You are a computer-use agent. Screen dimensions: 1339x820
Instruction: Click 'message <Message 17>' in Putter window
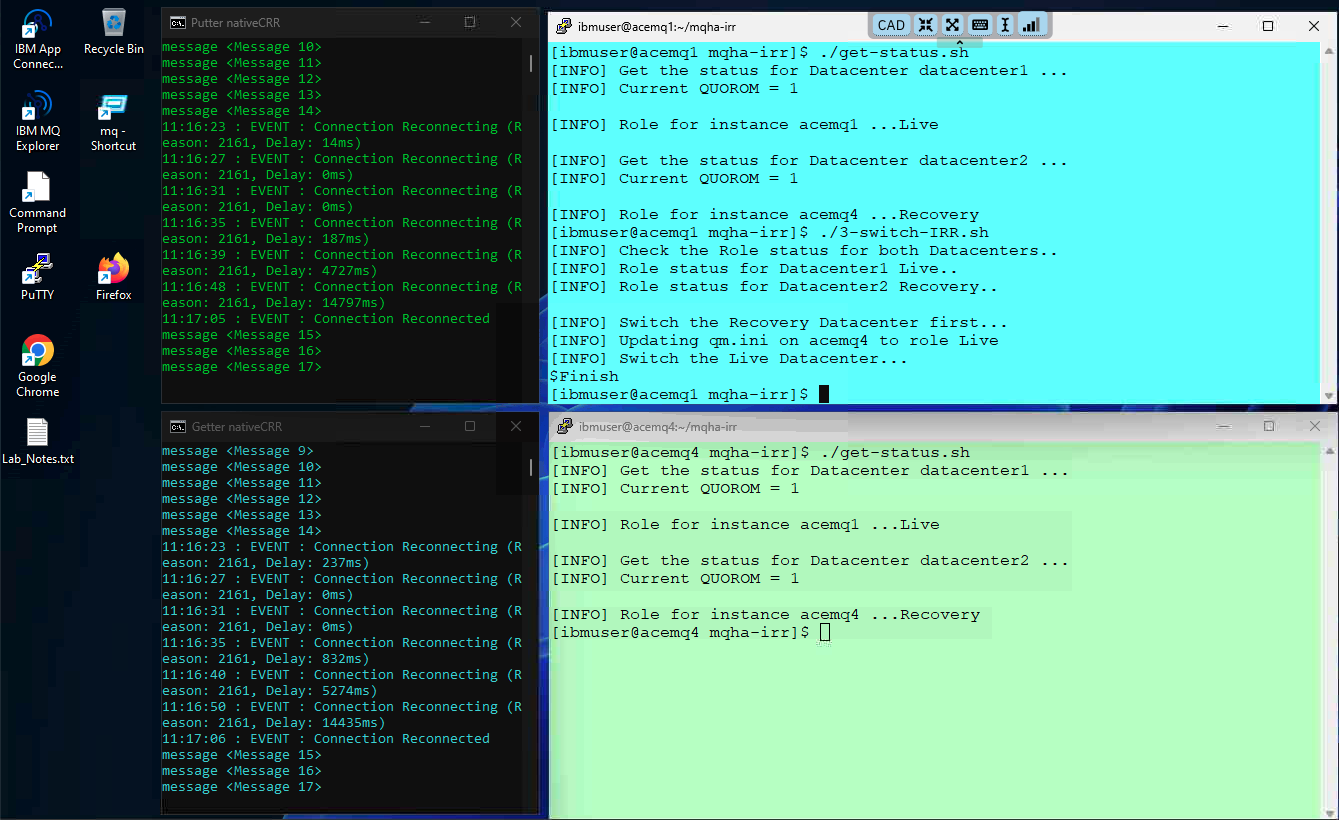(x=242, y=367)
